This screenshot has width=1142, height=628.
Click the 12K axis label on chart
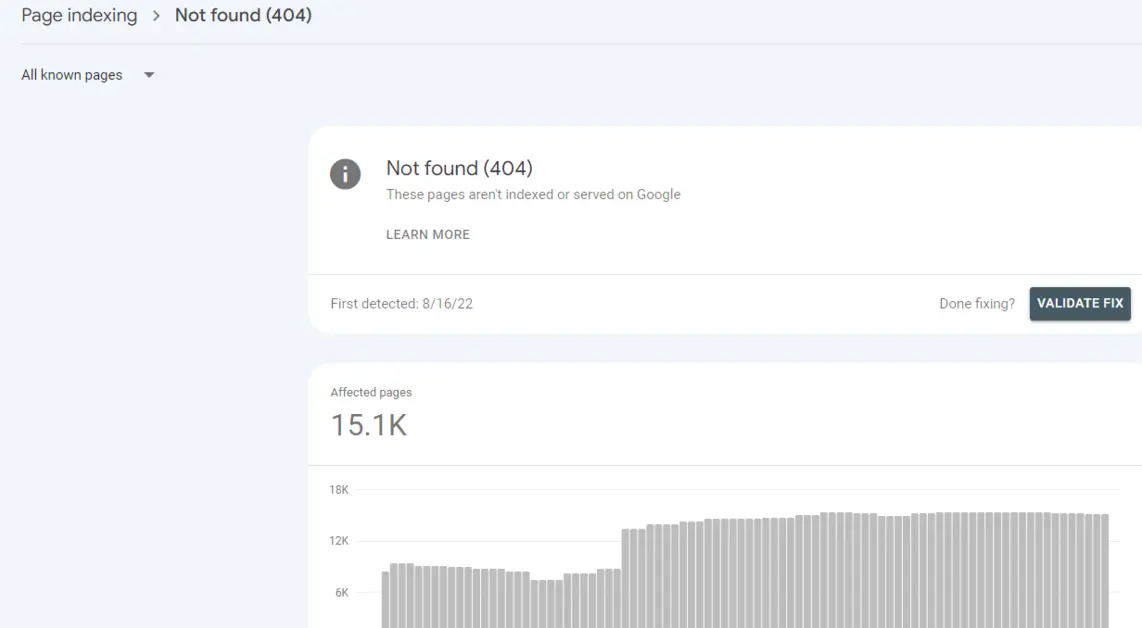(x=339, y=541)
